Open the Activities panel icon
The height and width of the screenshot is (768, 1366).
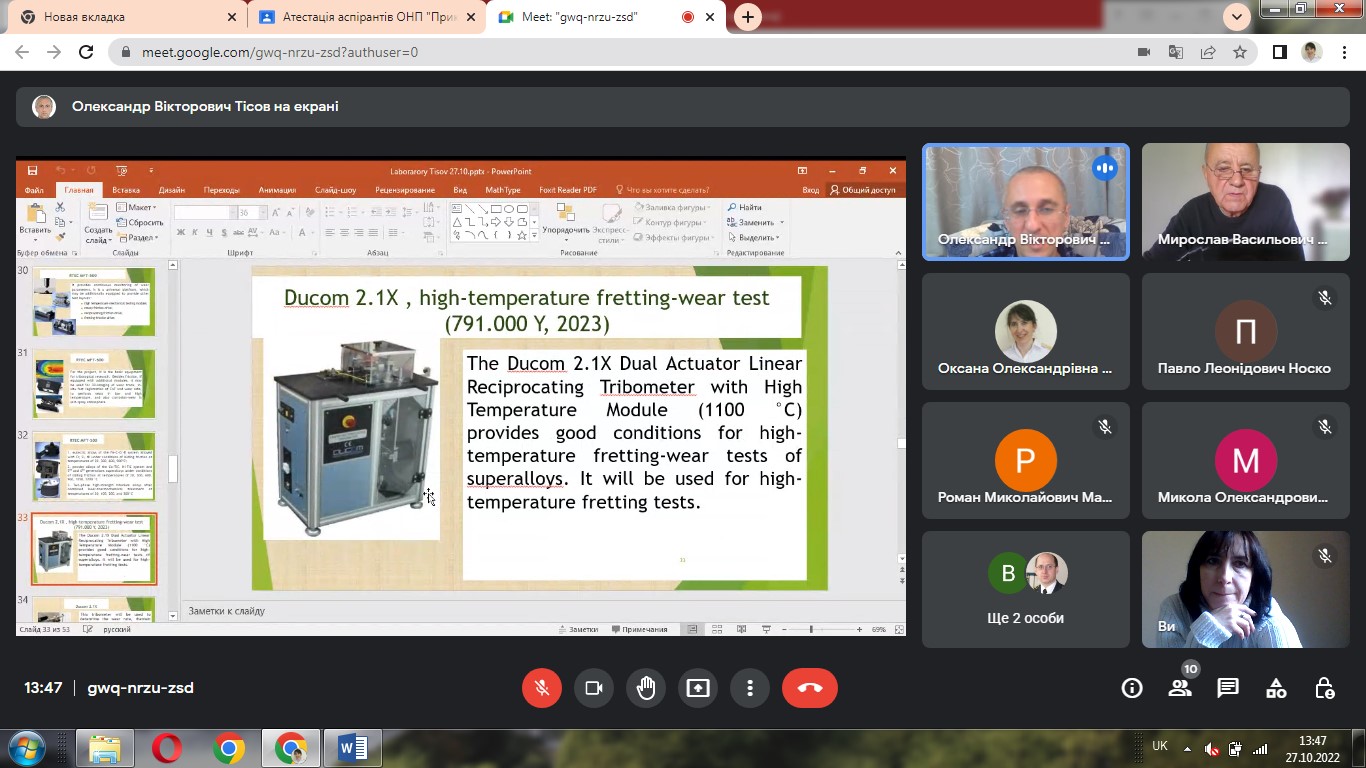tap(1276, 688)
